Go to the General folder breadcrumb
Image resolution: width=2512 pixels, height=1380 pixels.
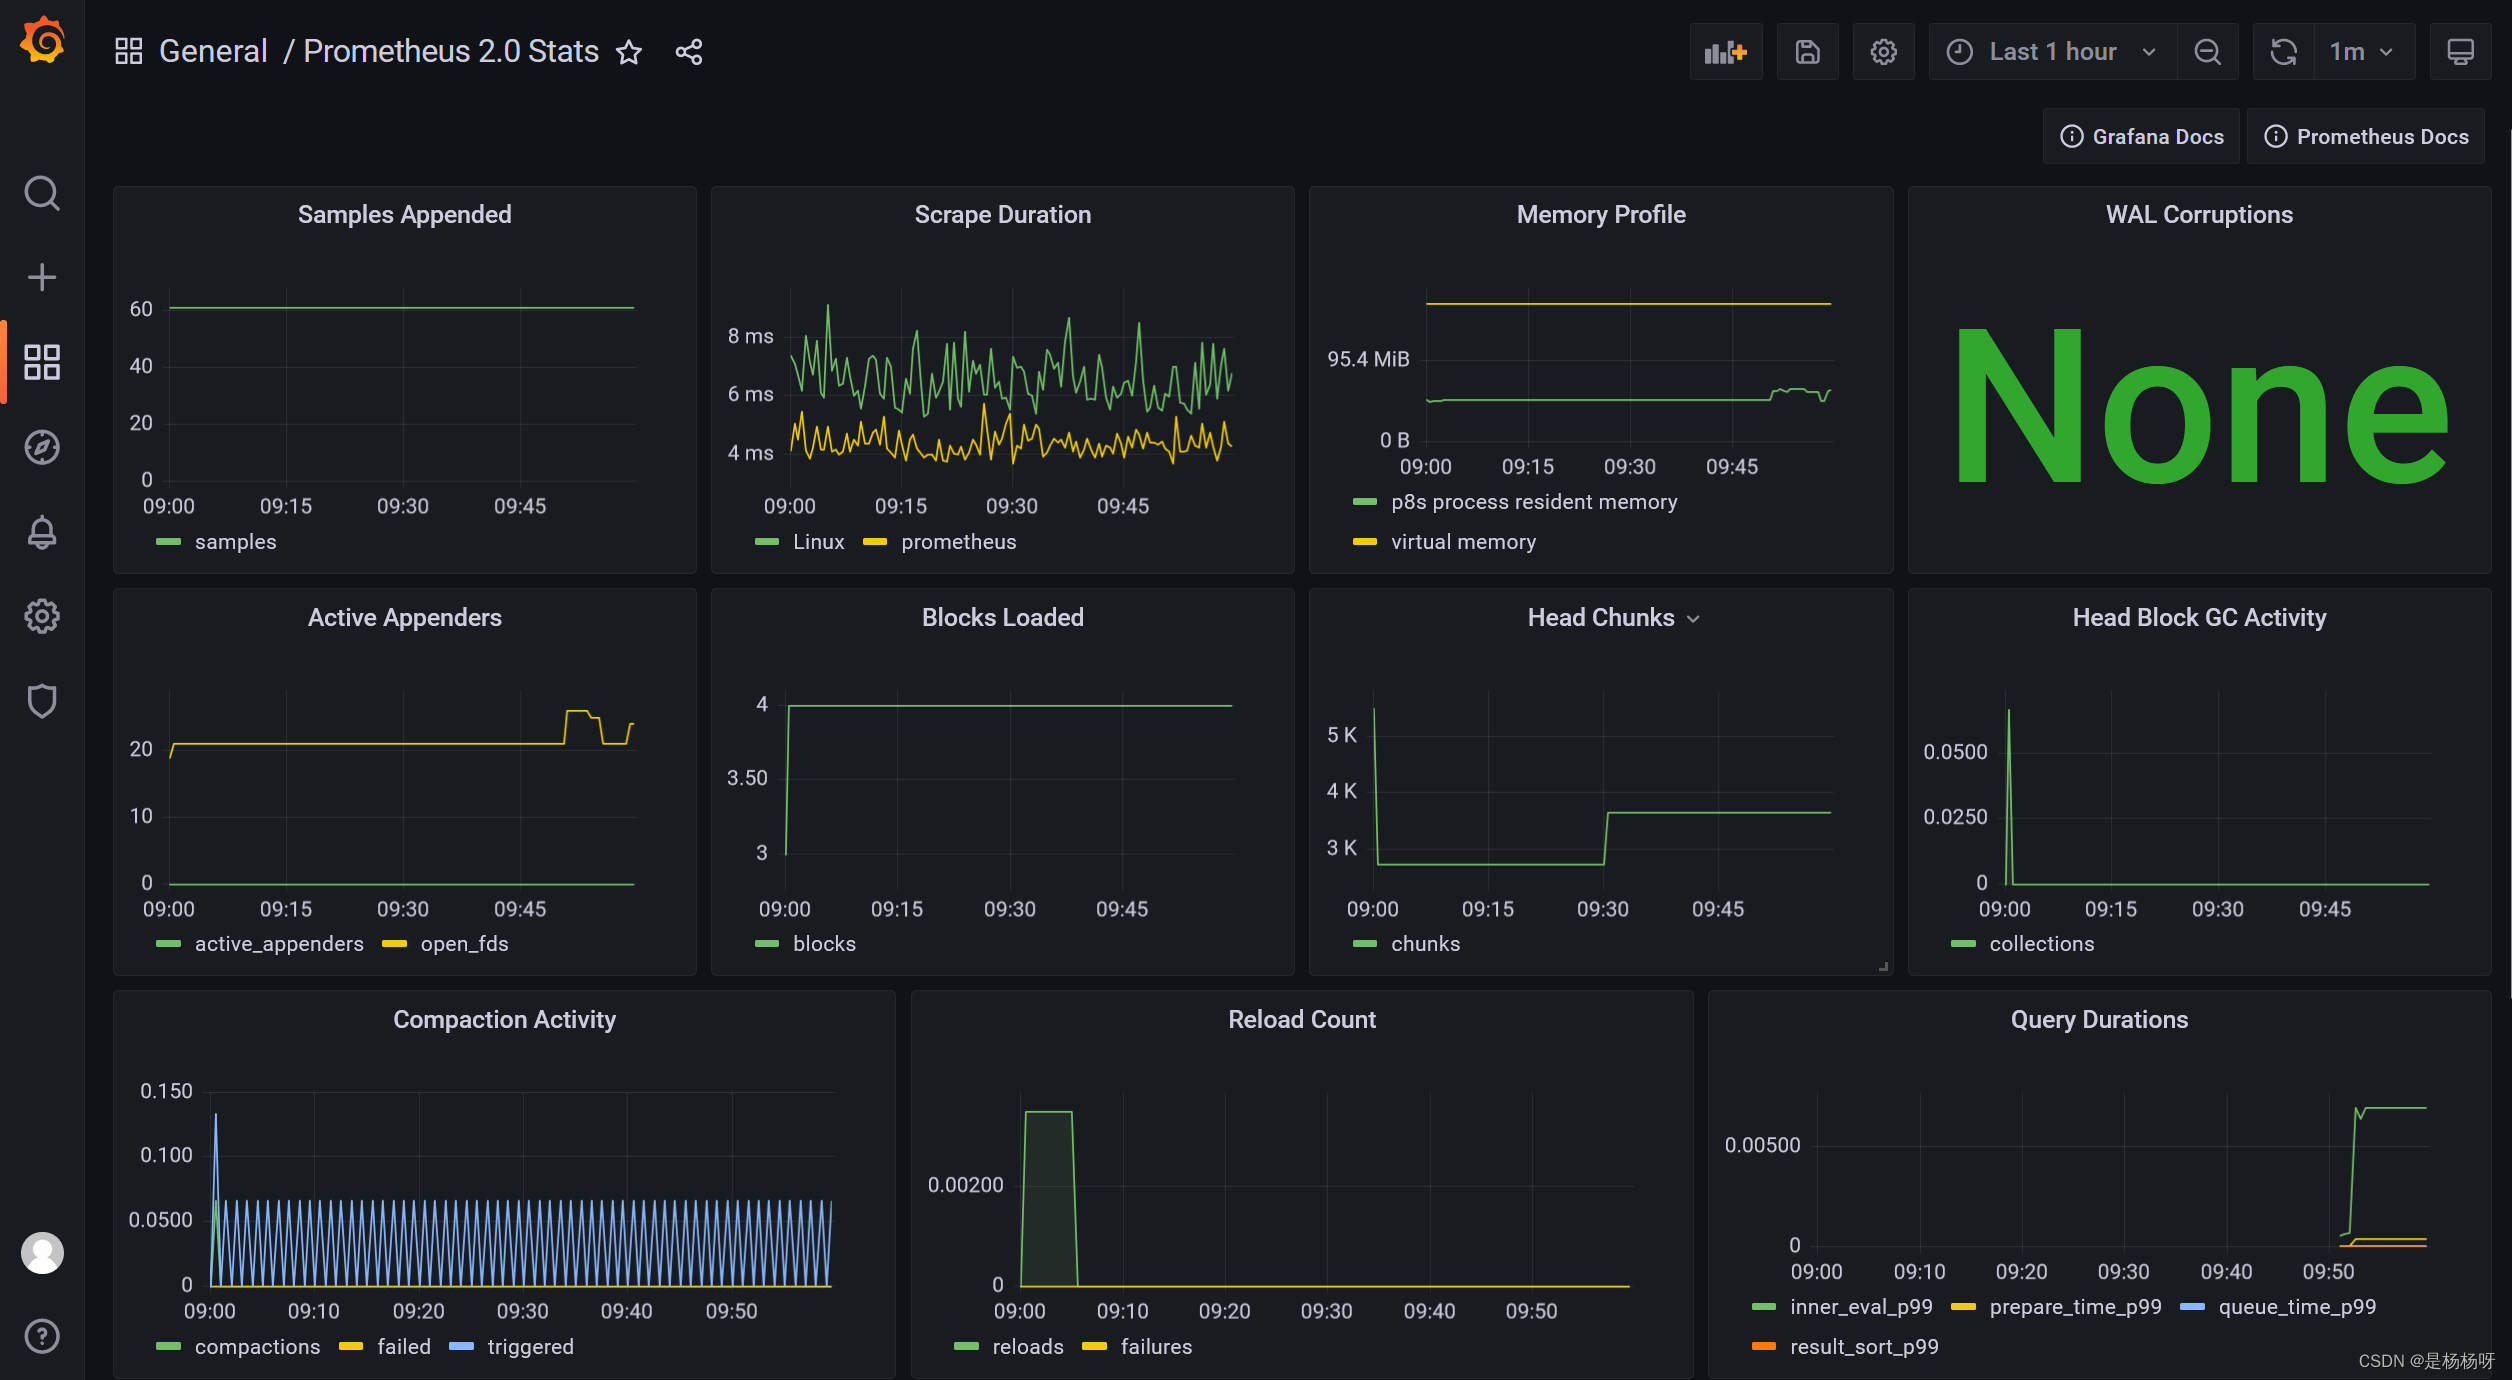click(x=213, y=51)
